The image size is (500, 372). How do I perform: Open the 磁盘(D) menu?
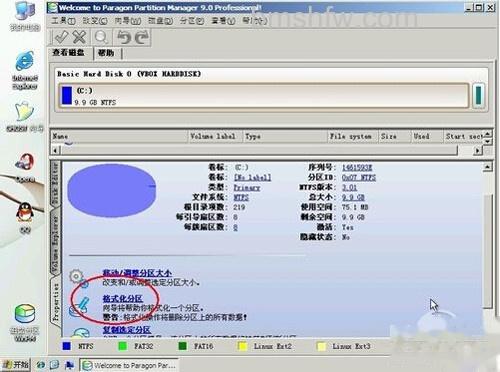click(160, 21)
